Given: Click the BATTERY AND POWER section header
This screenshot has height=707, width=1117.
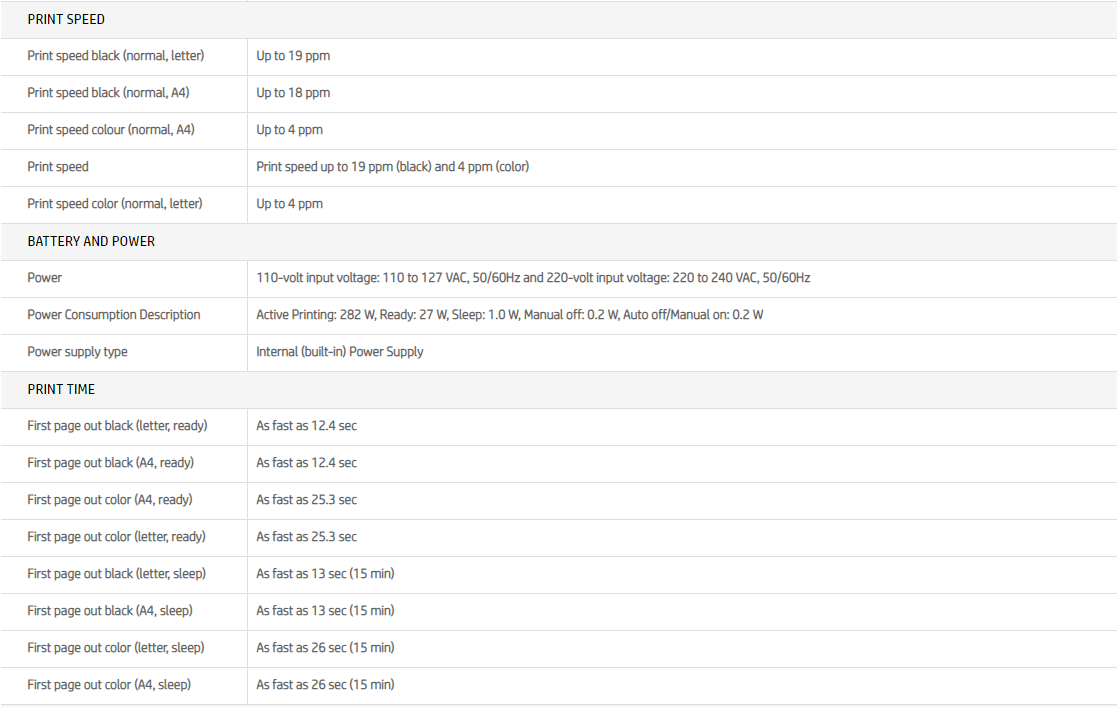Looking at the screenshot, I should pyautogui.click(x=91, y=241).
